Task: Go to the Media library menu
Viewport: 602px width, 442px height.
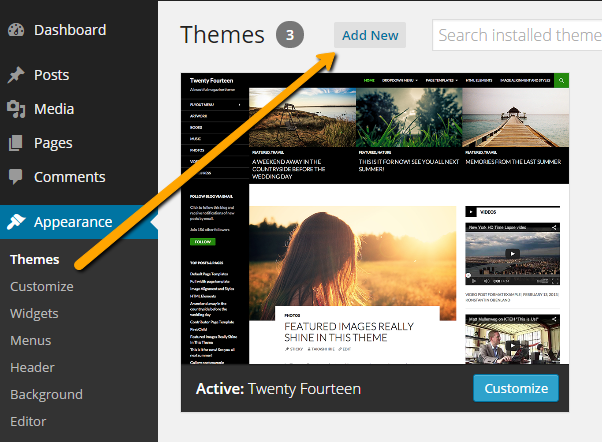Action: tap(54, 109)
